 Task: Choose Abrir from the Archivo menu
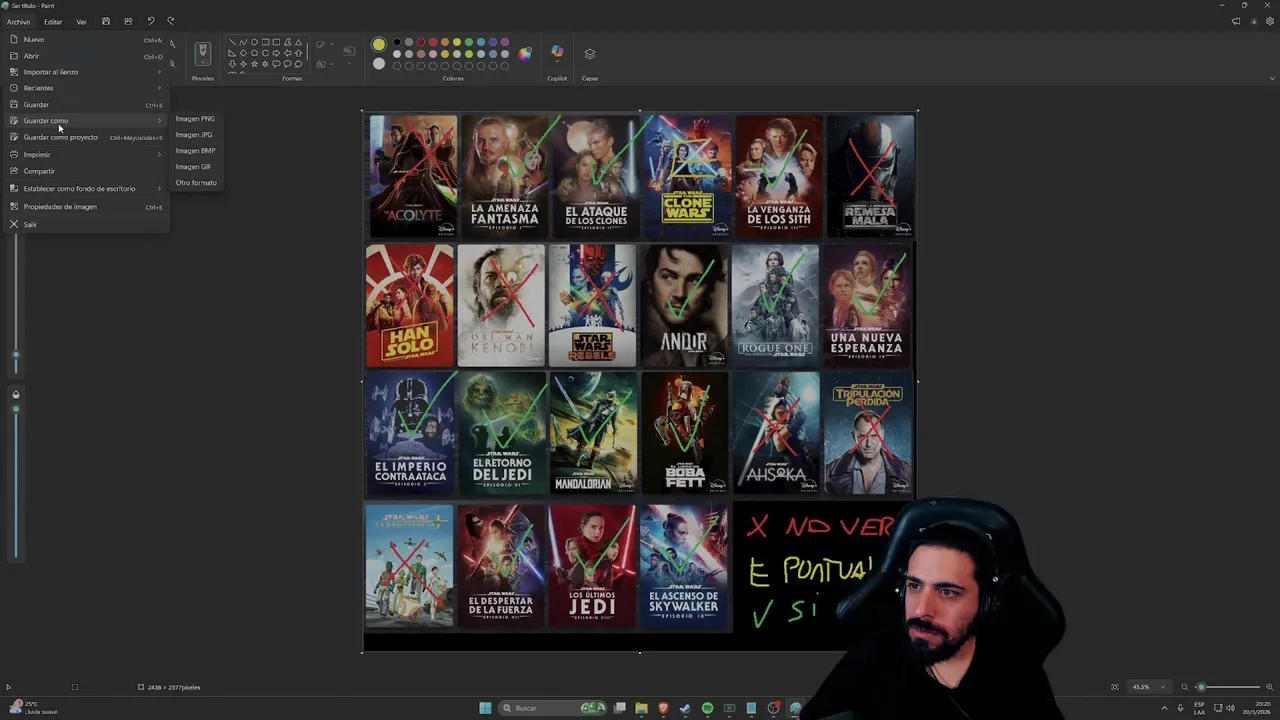pos(87,56)
